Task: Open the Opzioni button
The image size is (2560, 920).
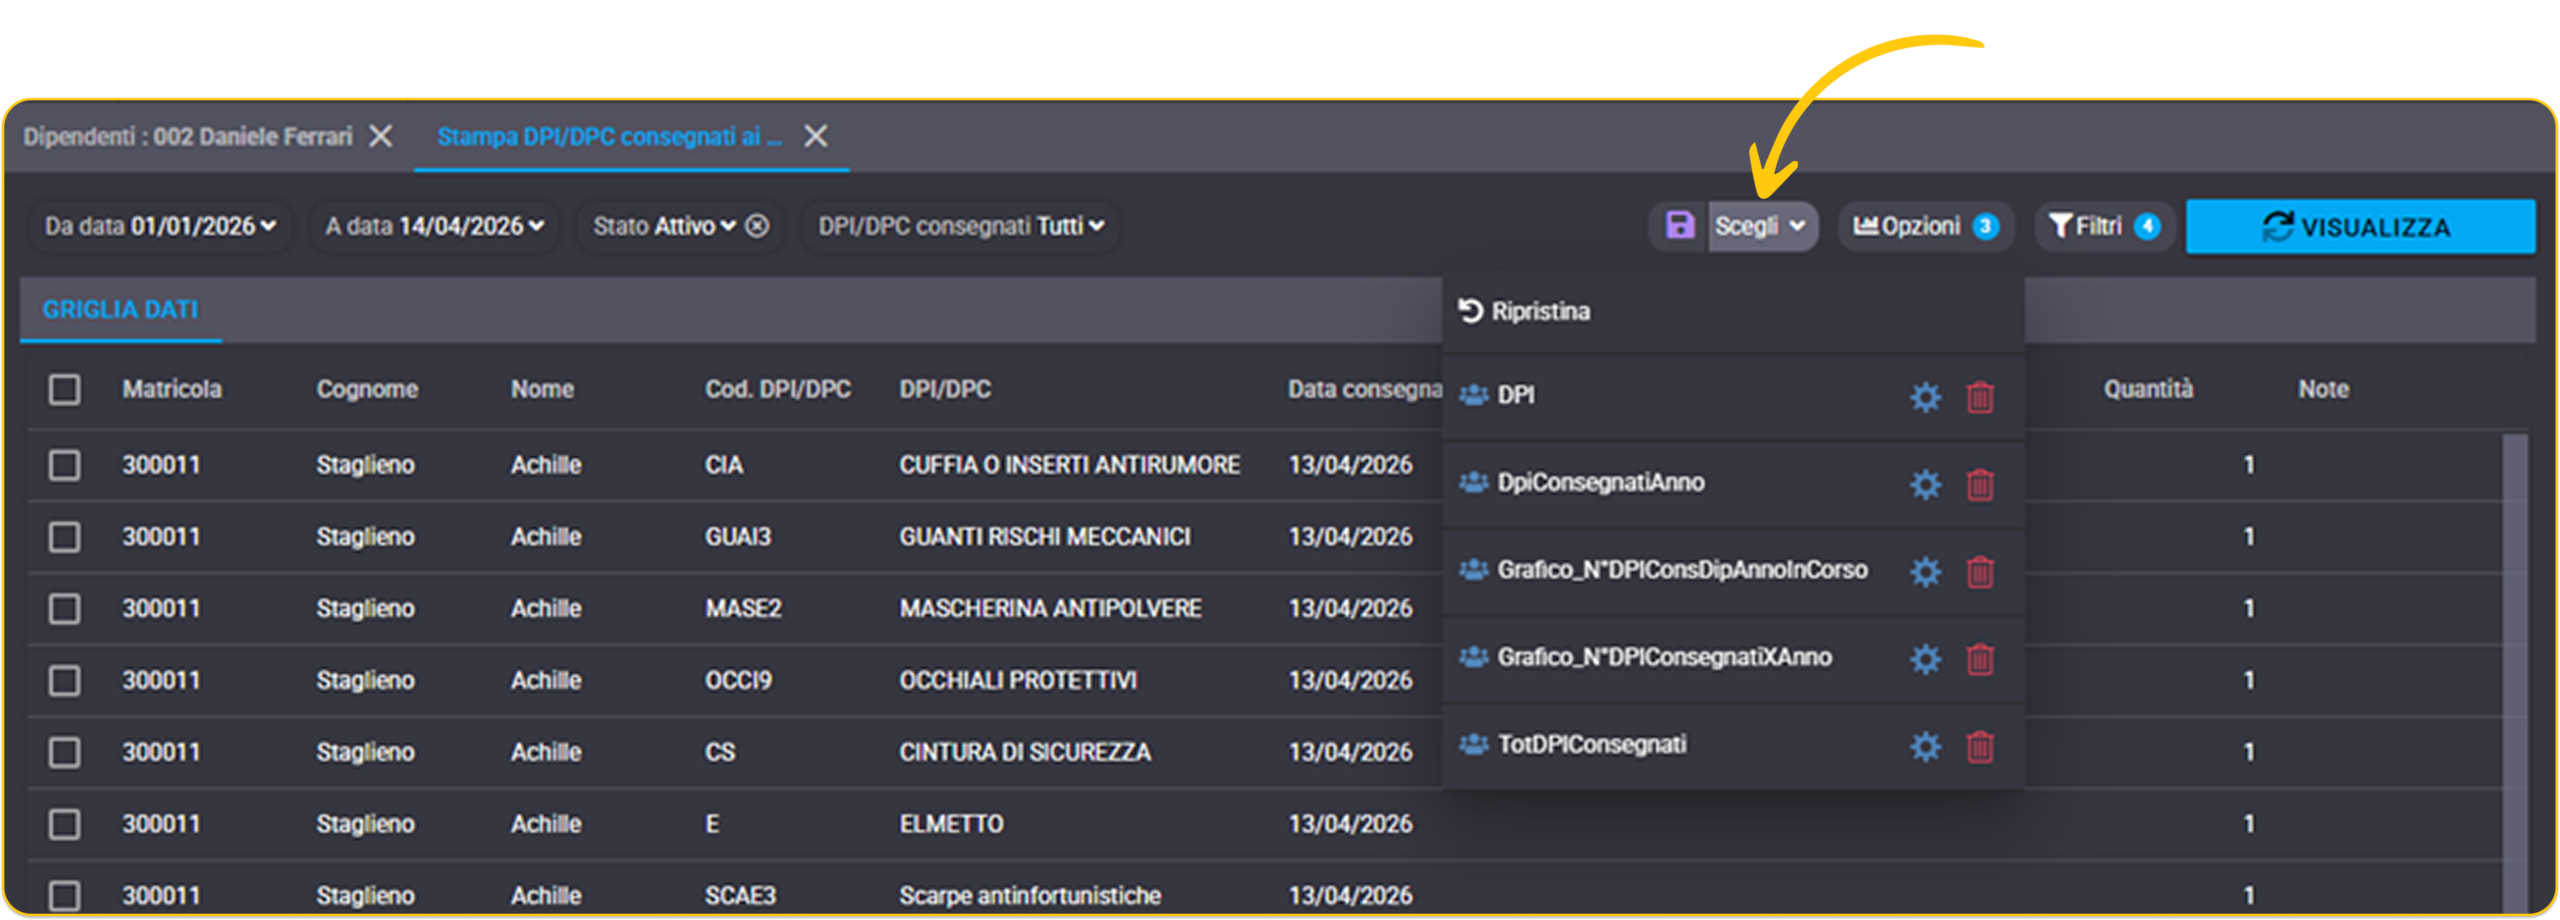Action: coord(1925,226)
